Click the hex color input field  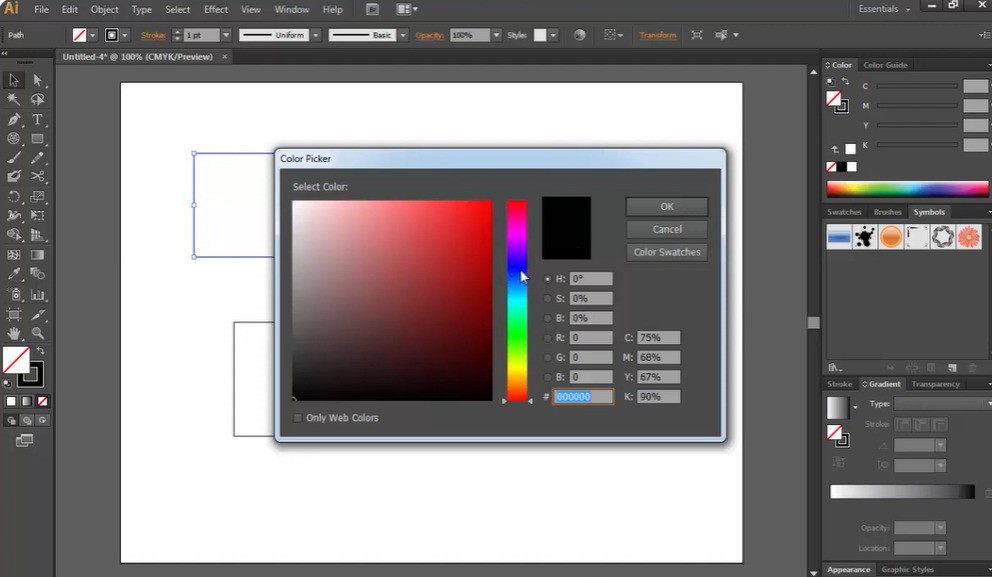[x=583, y=397]
